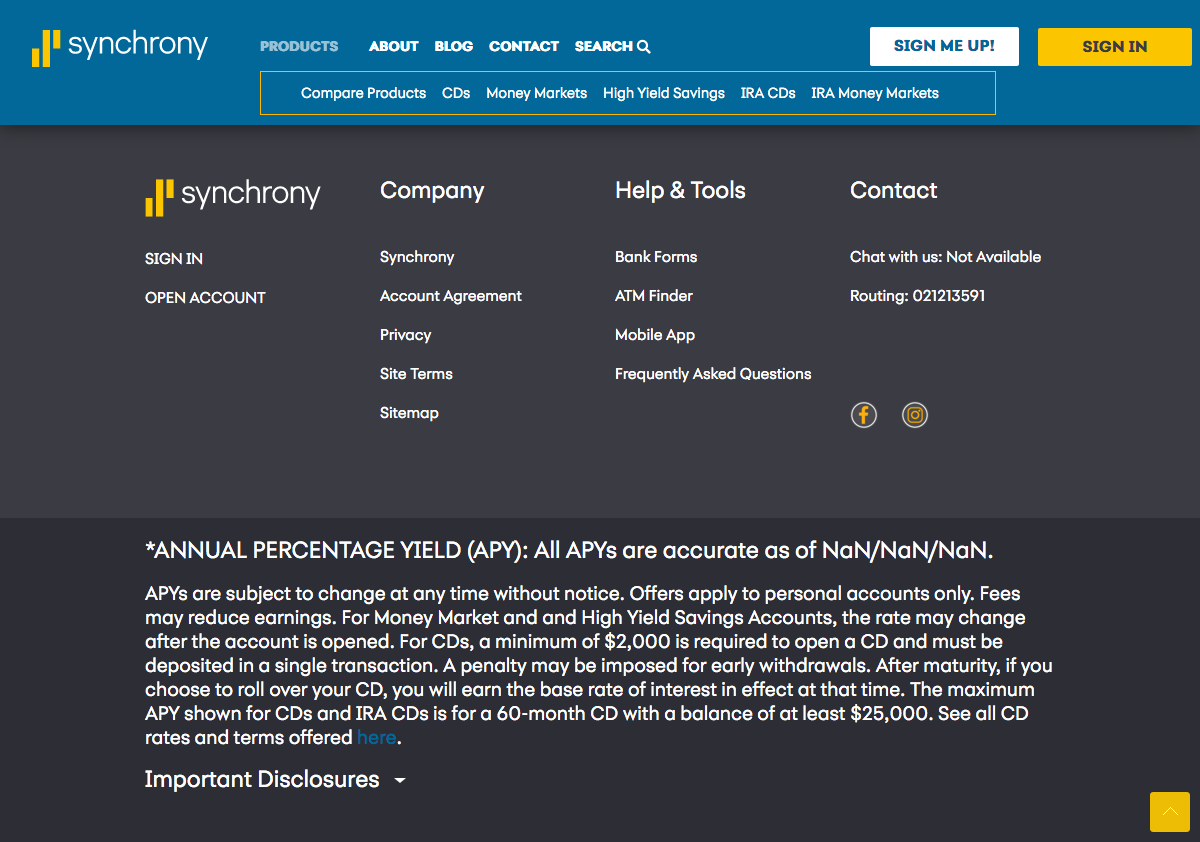The image size is (1200, 842).
Task: Expand the Important Disclosures section
Action: tap(275, 780)
